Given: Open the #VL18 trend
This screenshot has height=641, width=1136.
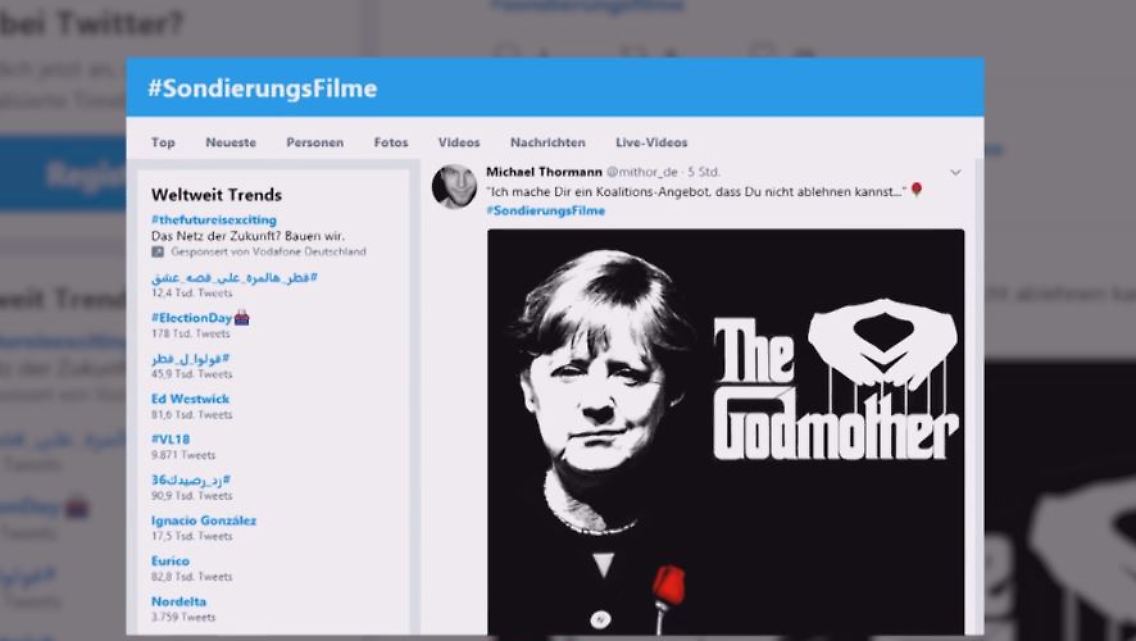Looking at the screenshot, I should click(x=170, y=440).
